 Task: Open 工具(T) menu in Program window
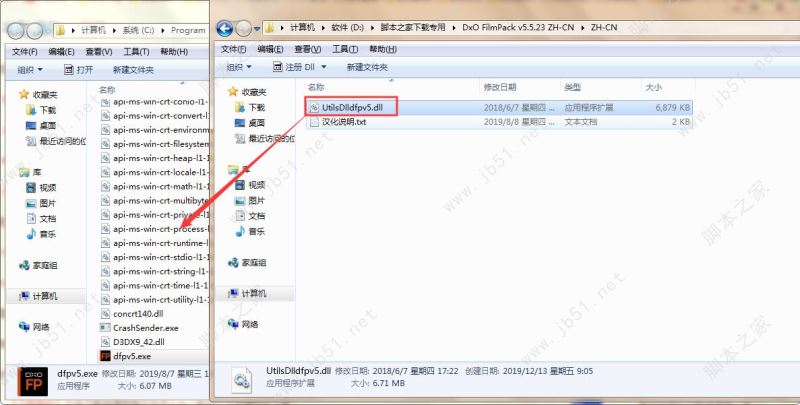(136, 52)
